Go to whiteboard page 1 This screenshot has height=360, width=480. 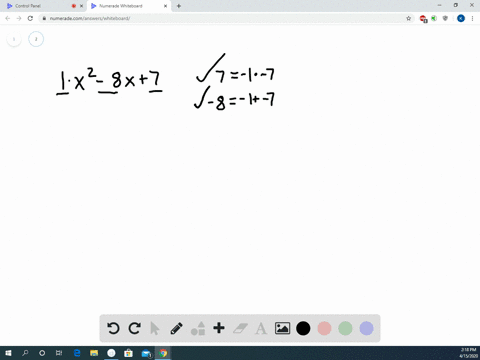pyautogui.click(x=14, y=39)
